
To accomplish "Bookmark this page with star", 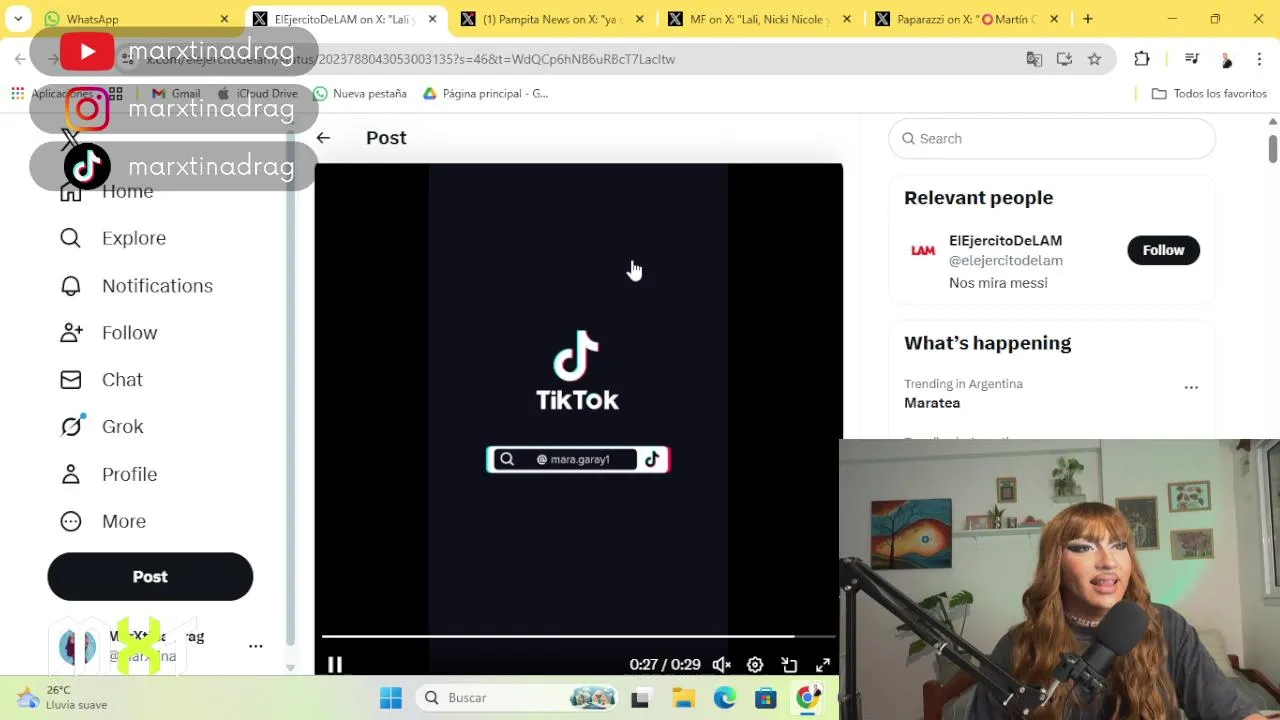I will tap(1094, 59).
